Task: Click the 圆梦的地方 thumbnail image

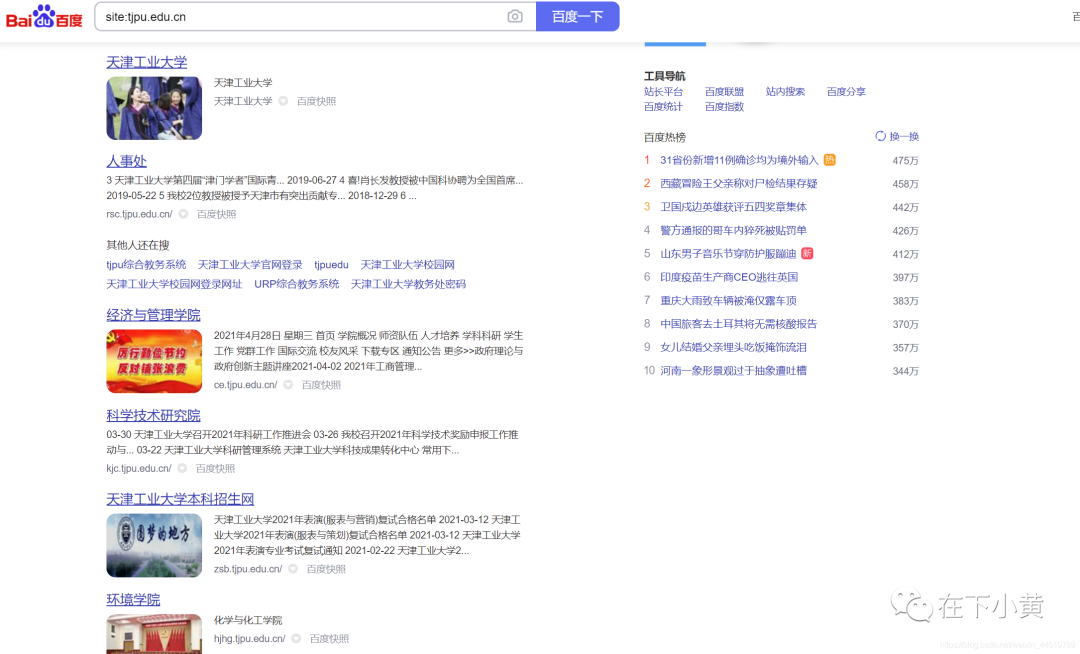Action: [x=154, y=545]
